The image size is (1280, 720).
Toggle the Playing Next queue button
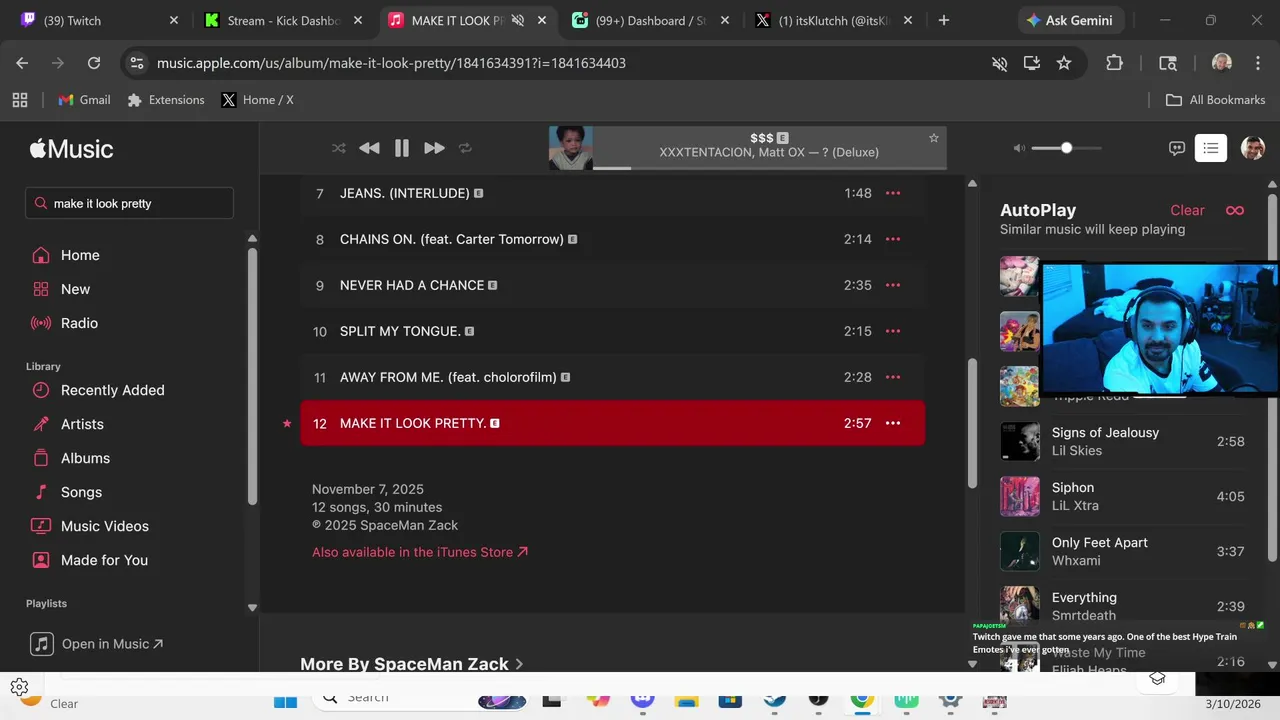1211,148
